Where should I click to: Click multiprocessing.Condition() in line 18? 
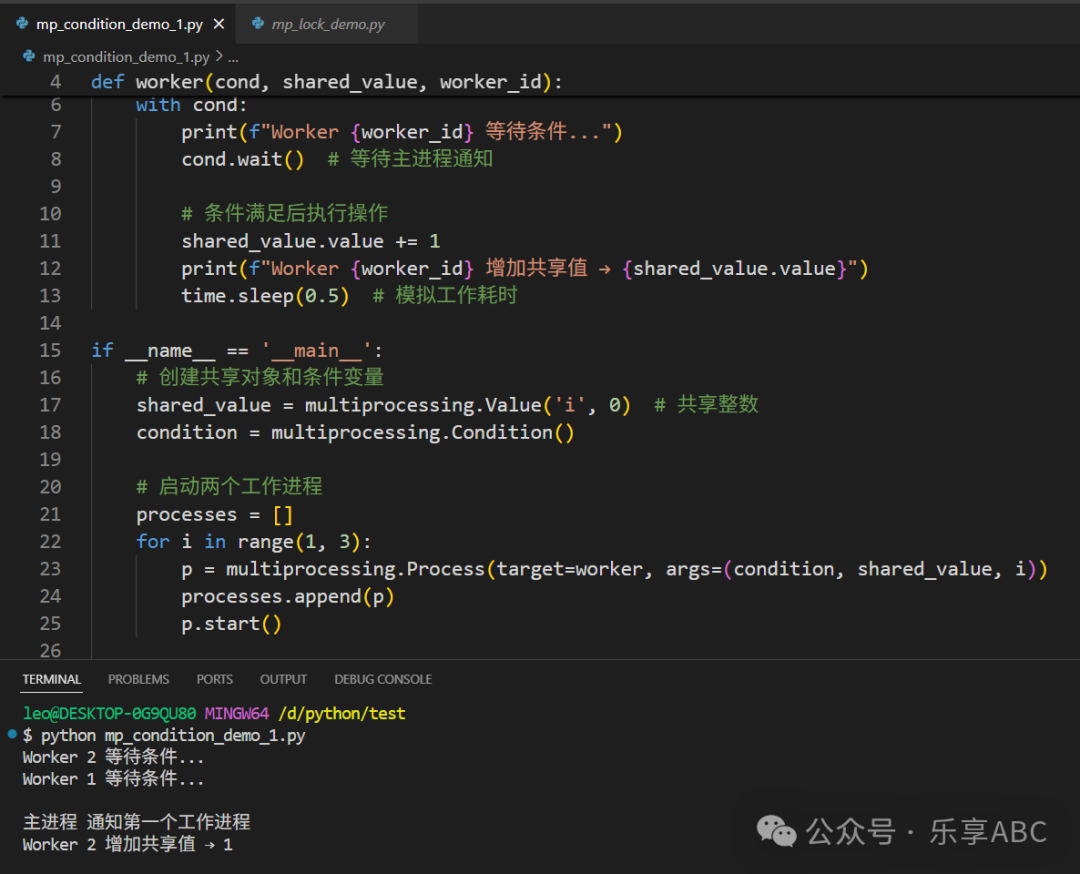[x=422, y=433]
